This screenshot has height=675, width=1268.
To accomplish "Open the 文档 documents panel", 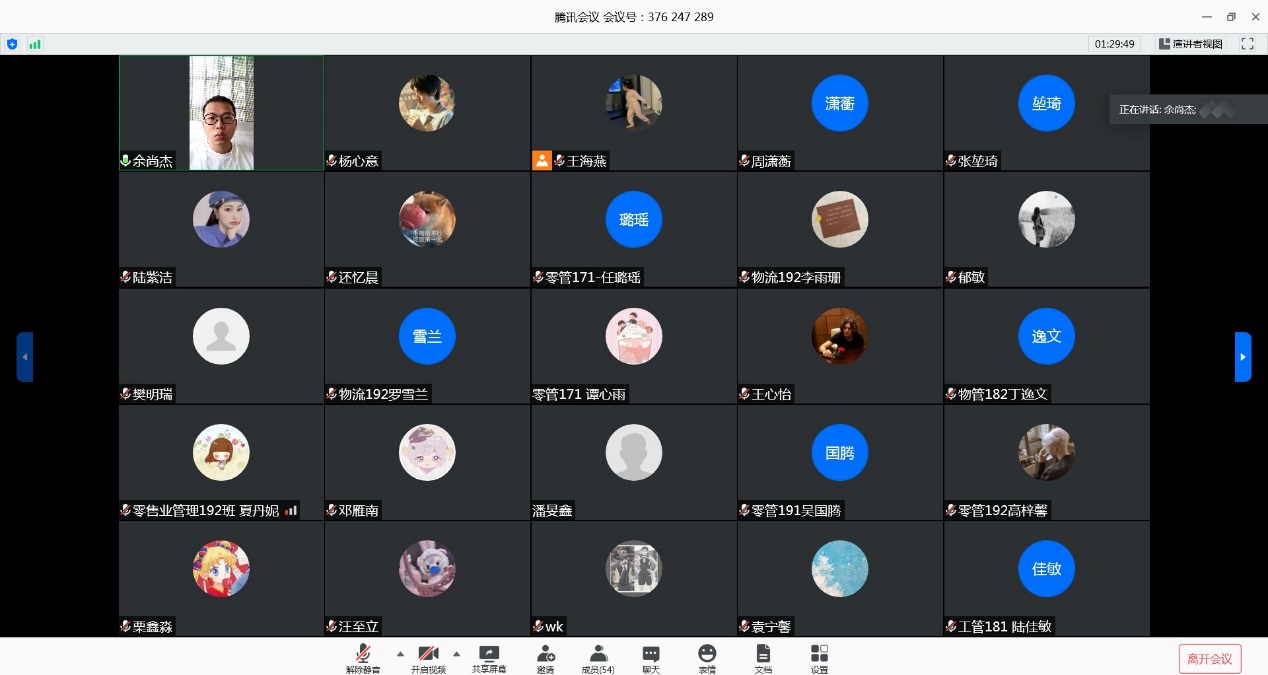I will (x=763, y=658).
